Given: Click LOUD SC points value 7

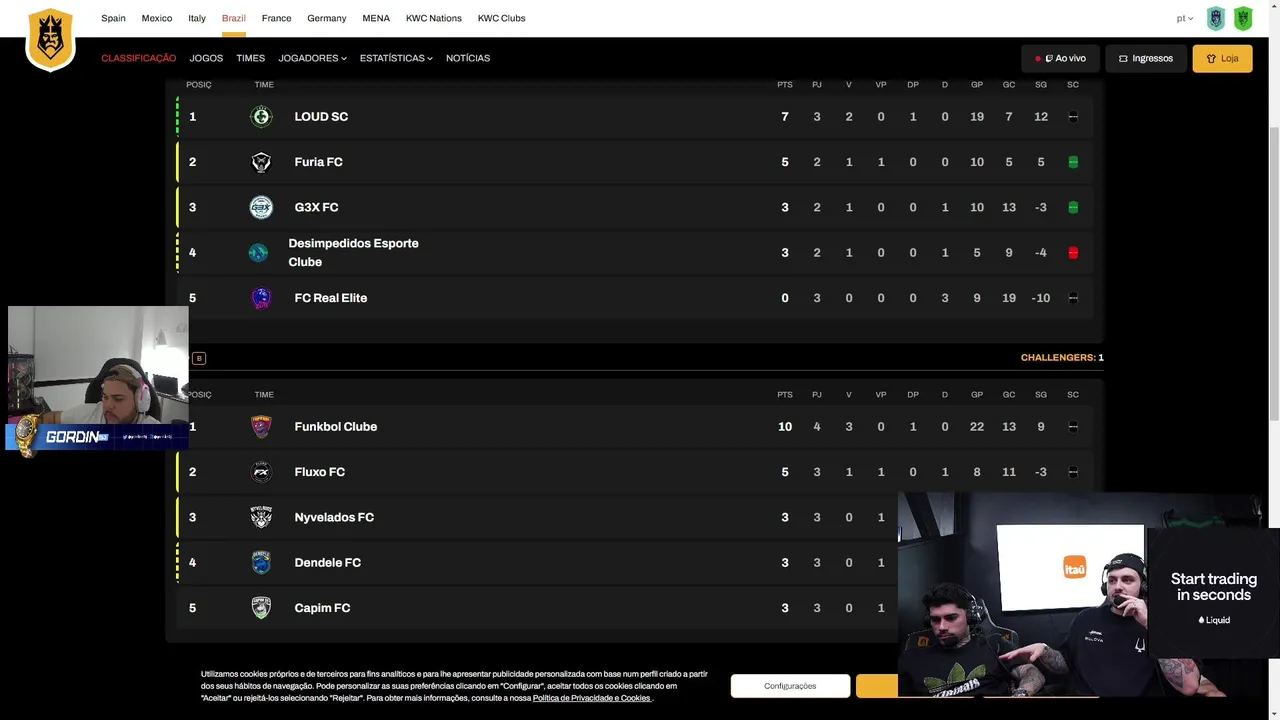Looking at the screenshot, I should [785, 117].
